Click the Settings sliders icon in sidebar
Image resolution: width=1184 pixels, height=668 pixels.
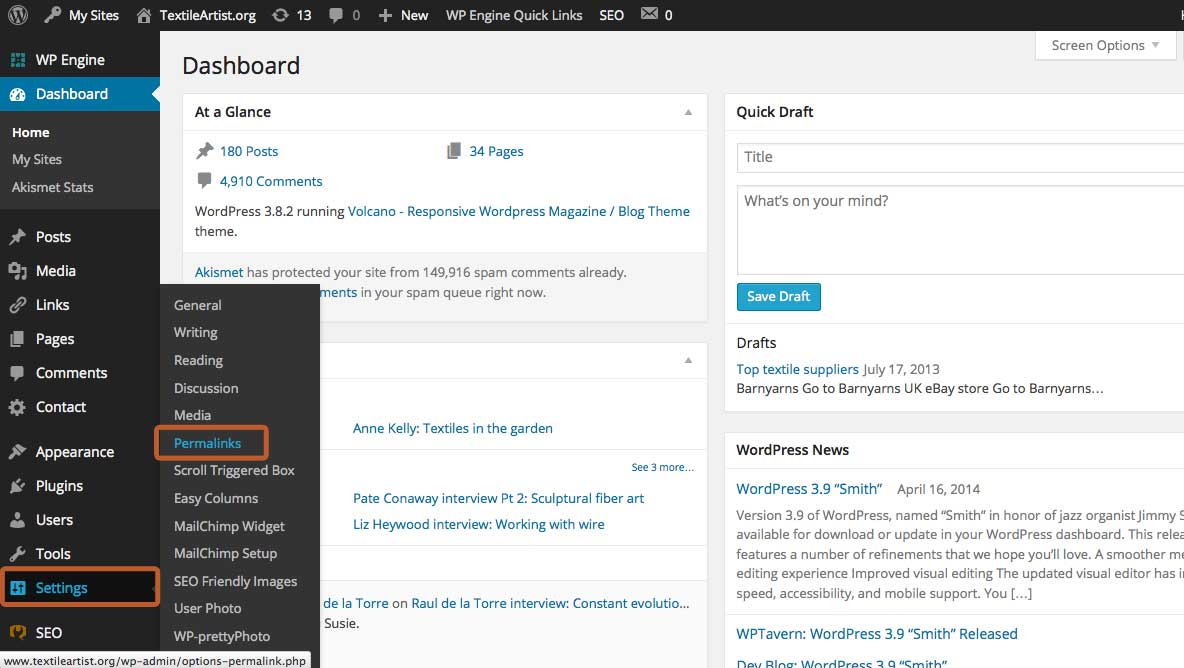click(x=18, y=588)
